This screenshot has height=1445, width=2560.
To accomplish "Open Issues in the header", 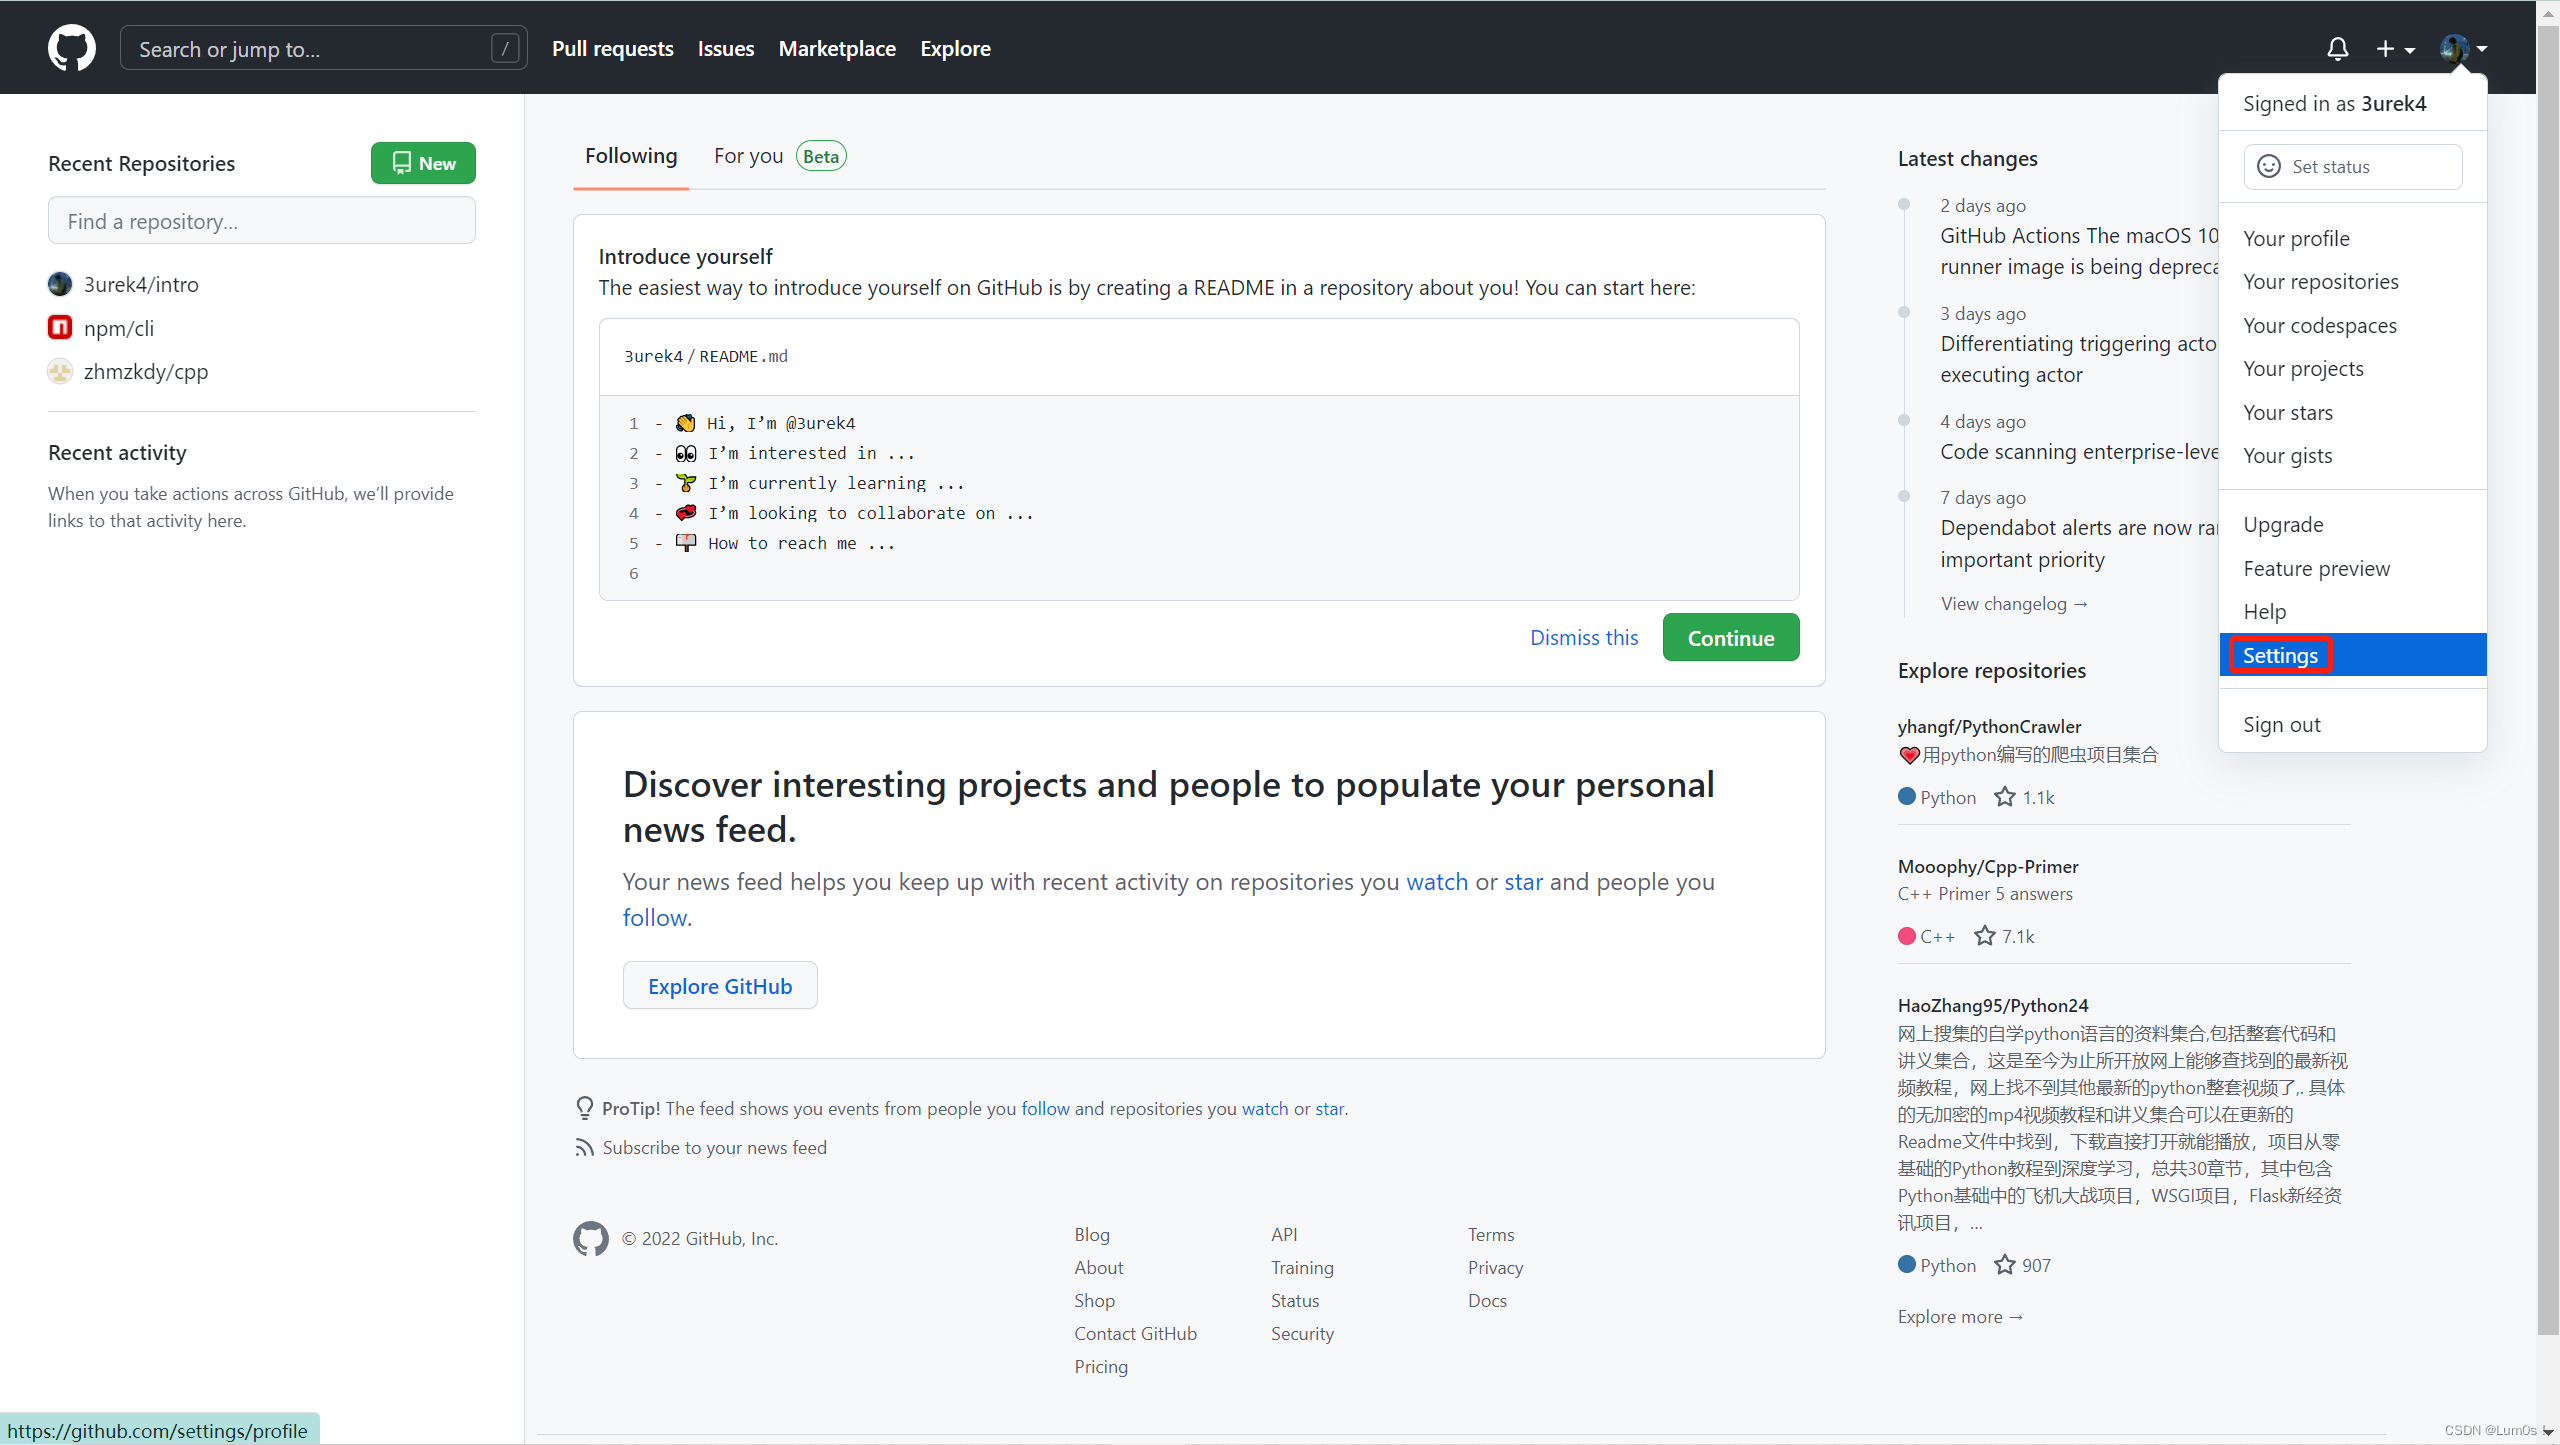I will 726,48.
